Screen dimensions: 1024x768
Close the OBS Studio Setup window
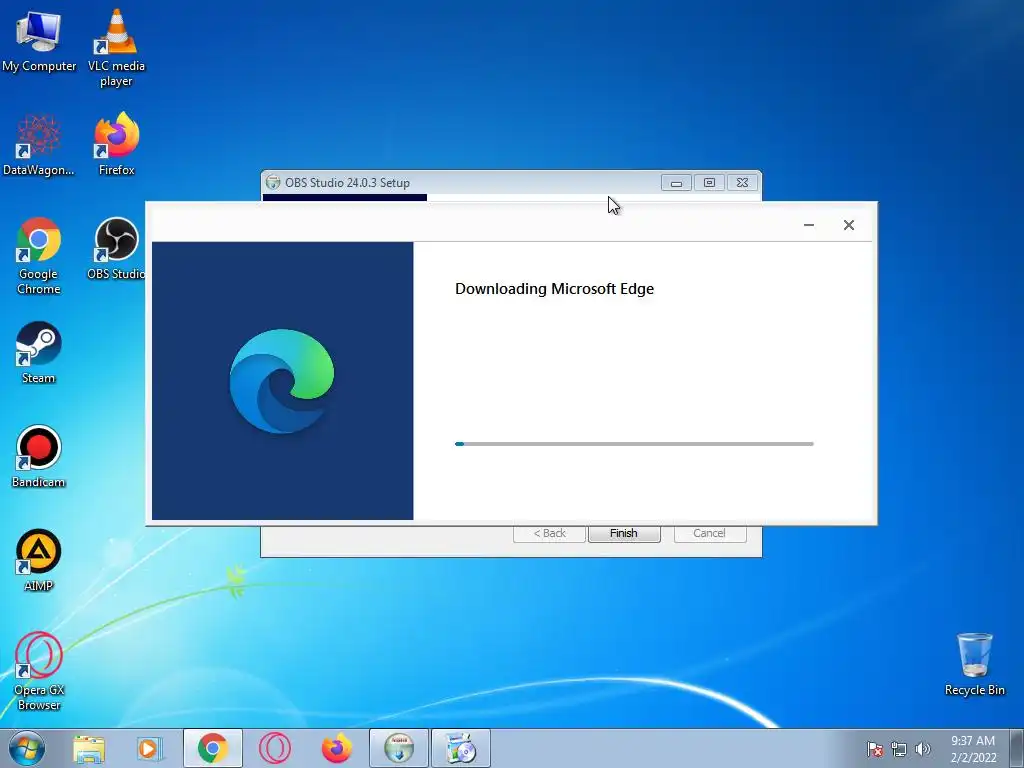click(x=742, y=183)
